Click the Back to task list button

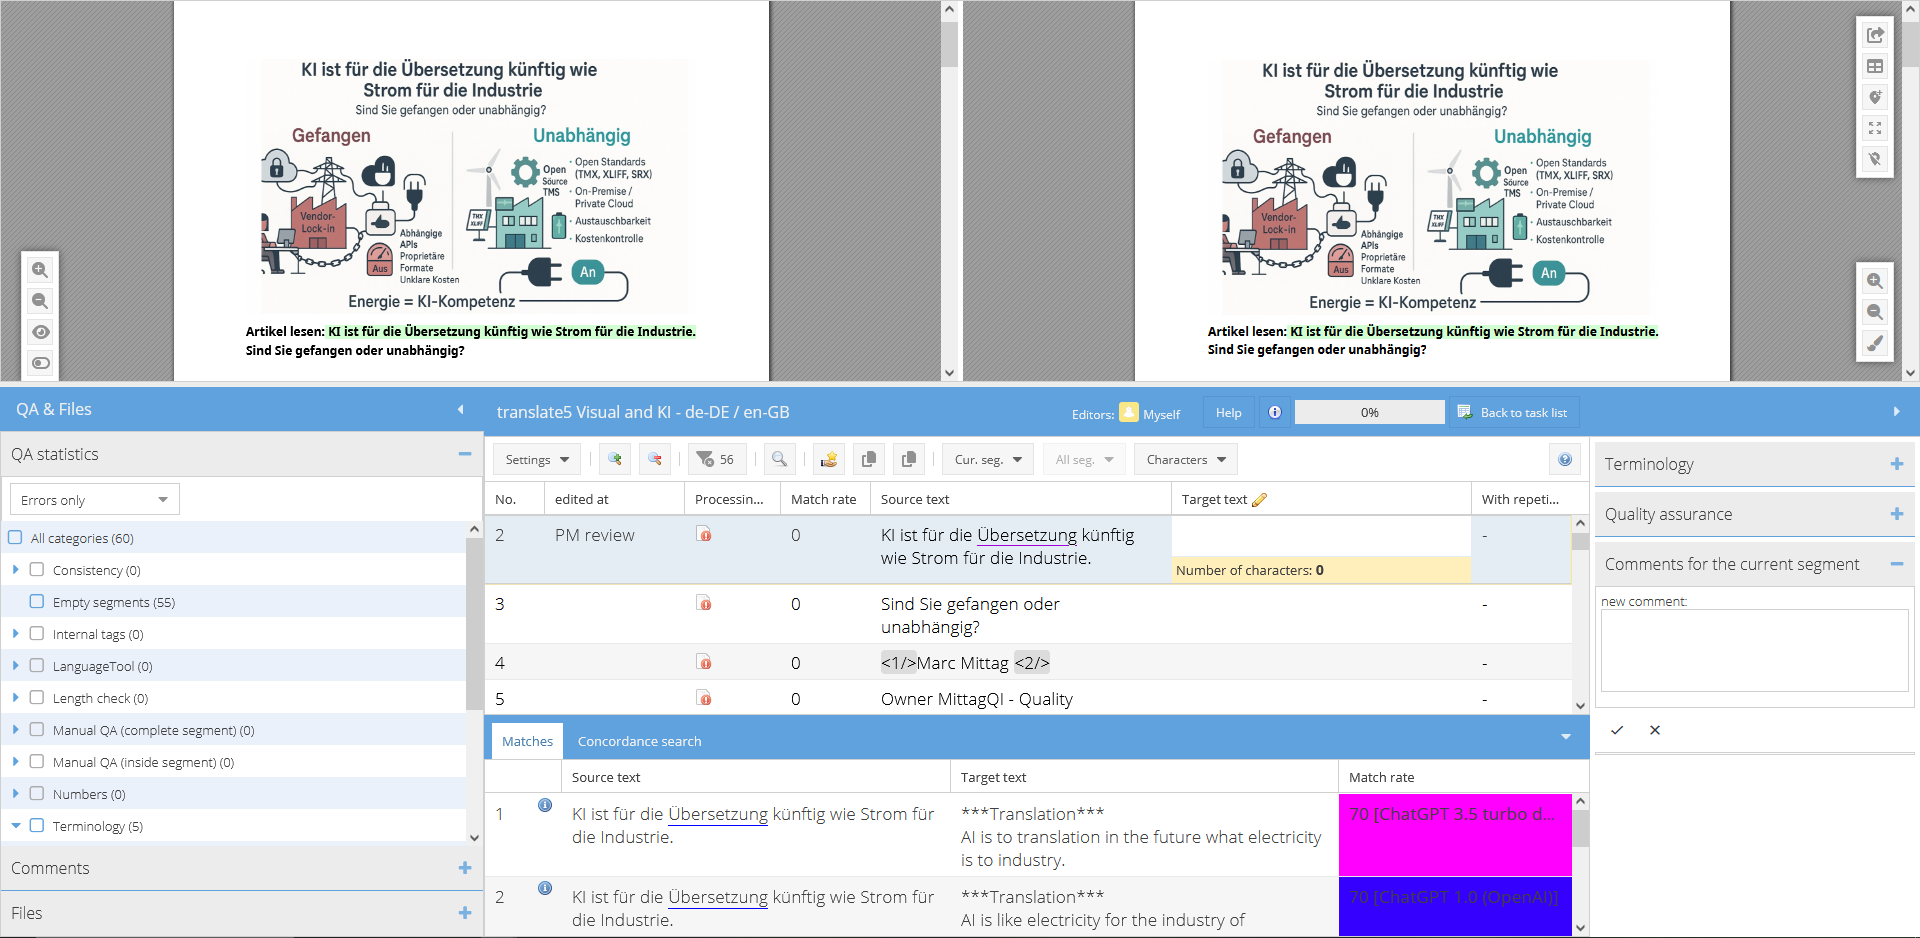pos(1513,413)
